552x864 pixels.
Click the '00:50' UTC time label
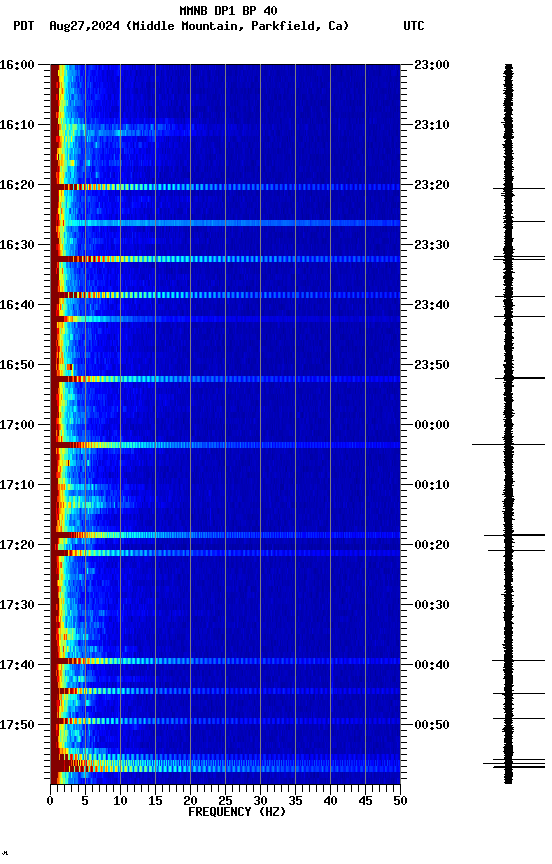[x=432, y=725]
